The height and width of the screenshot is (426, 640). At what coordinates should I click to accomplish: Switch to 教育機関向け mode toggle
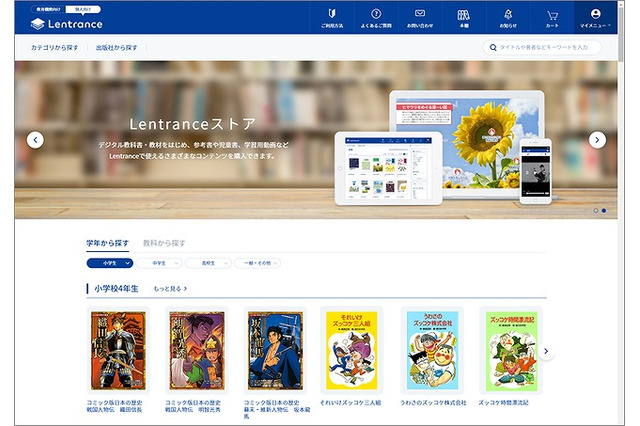click(x=48, y=9)
